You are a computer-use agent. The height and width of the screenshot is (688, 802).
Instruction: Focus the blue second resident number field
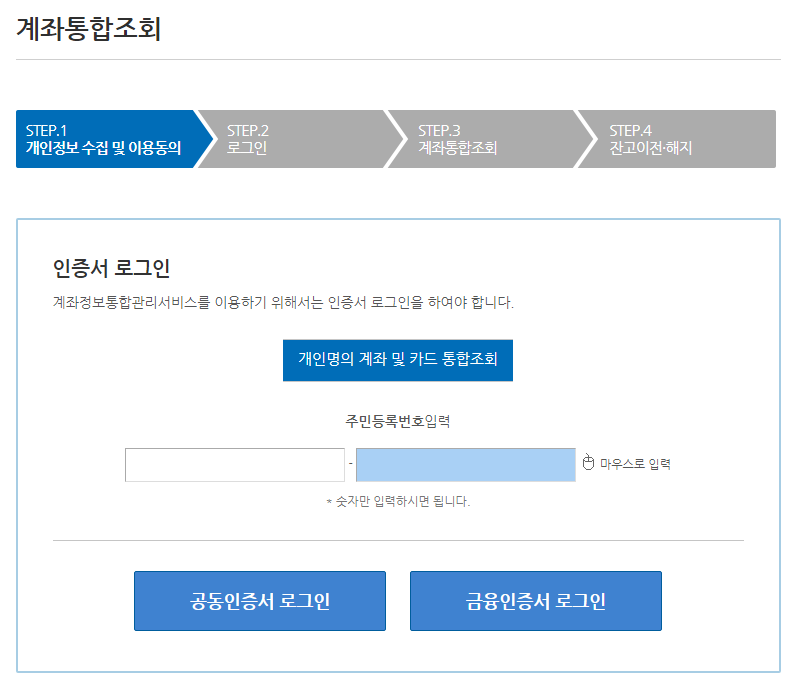pyautogui.click(x=465, y=465)
